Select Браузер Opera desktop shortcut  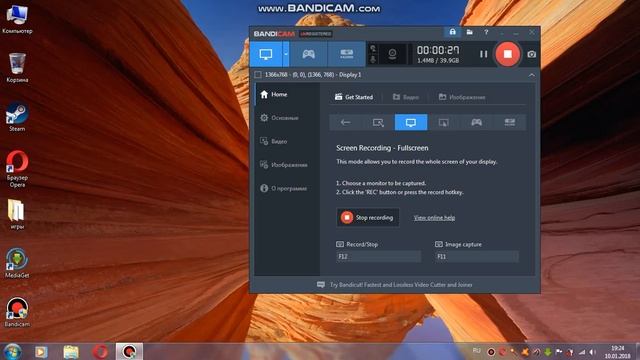17,169
